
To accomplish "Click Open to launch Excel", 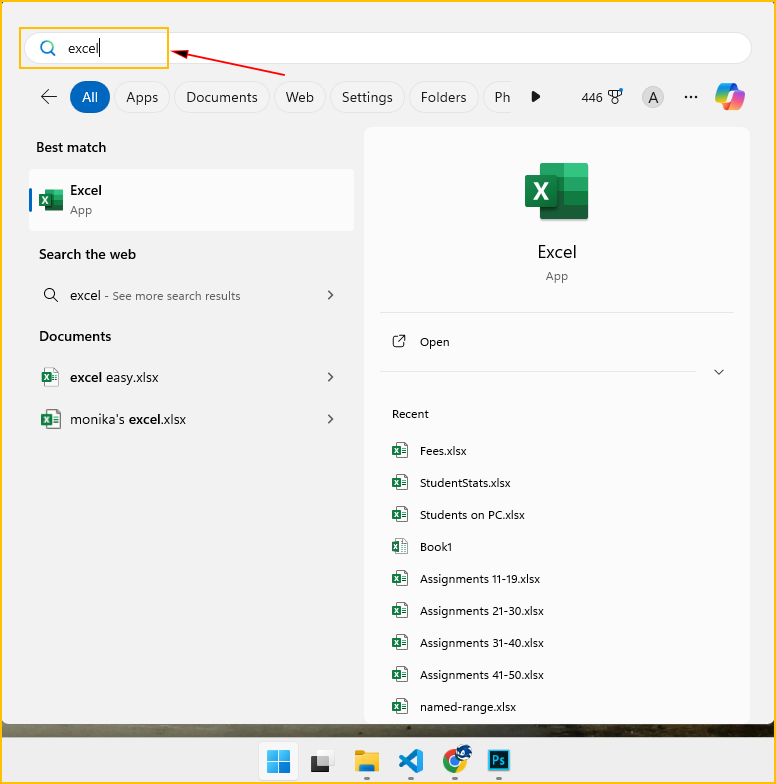I will 434,342.
